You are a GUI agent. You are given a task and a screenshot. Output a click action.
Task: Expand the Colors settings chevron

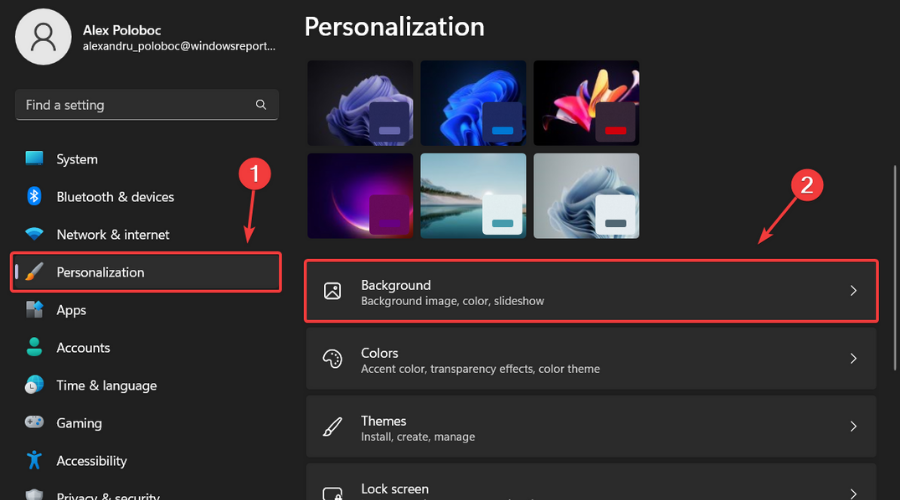point(853,359)
